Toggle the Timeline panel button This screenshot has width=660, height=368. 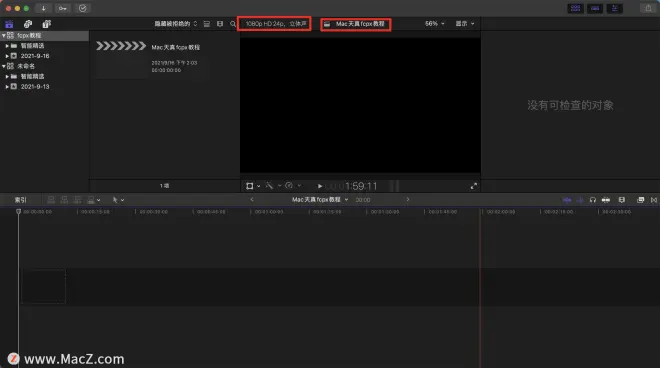[x=595, y=8]
